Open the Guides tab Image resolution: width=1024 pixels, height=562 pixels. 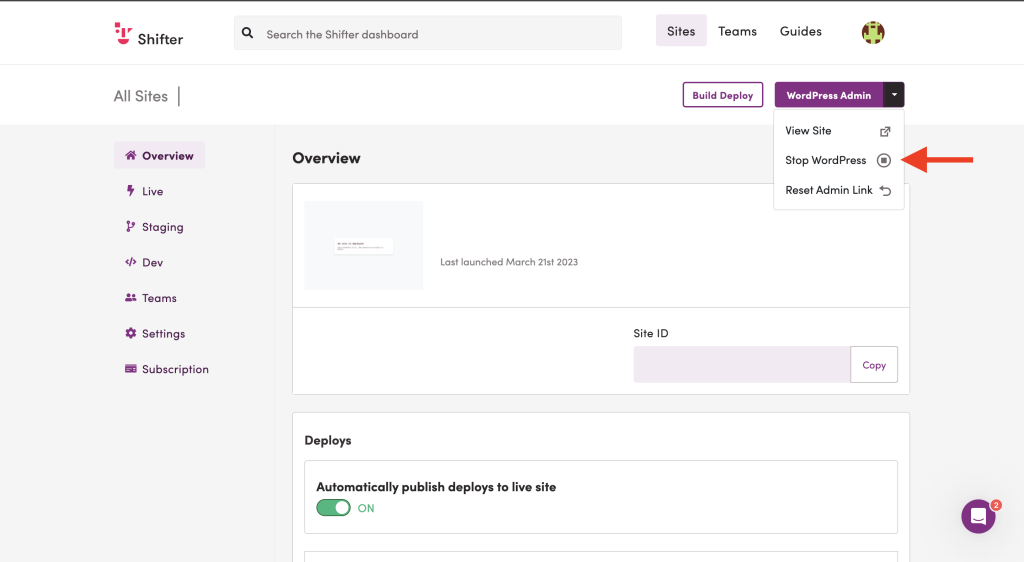click(x=801, y=31)
